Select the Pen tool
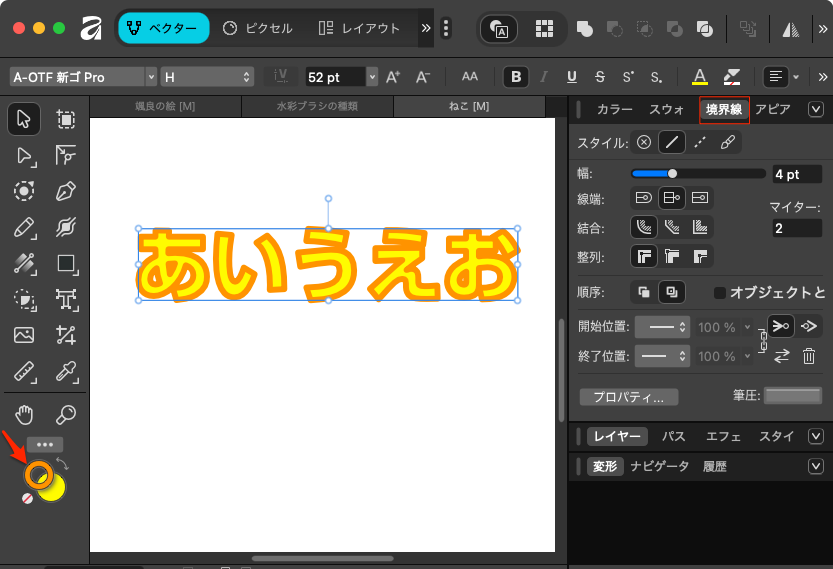The width and height of the screenshot is (833, 569). point(66,191)
